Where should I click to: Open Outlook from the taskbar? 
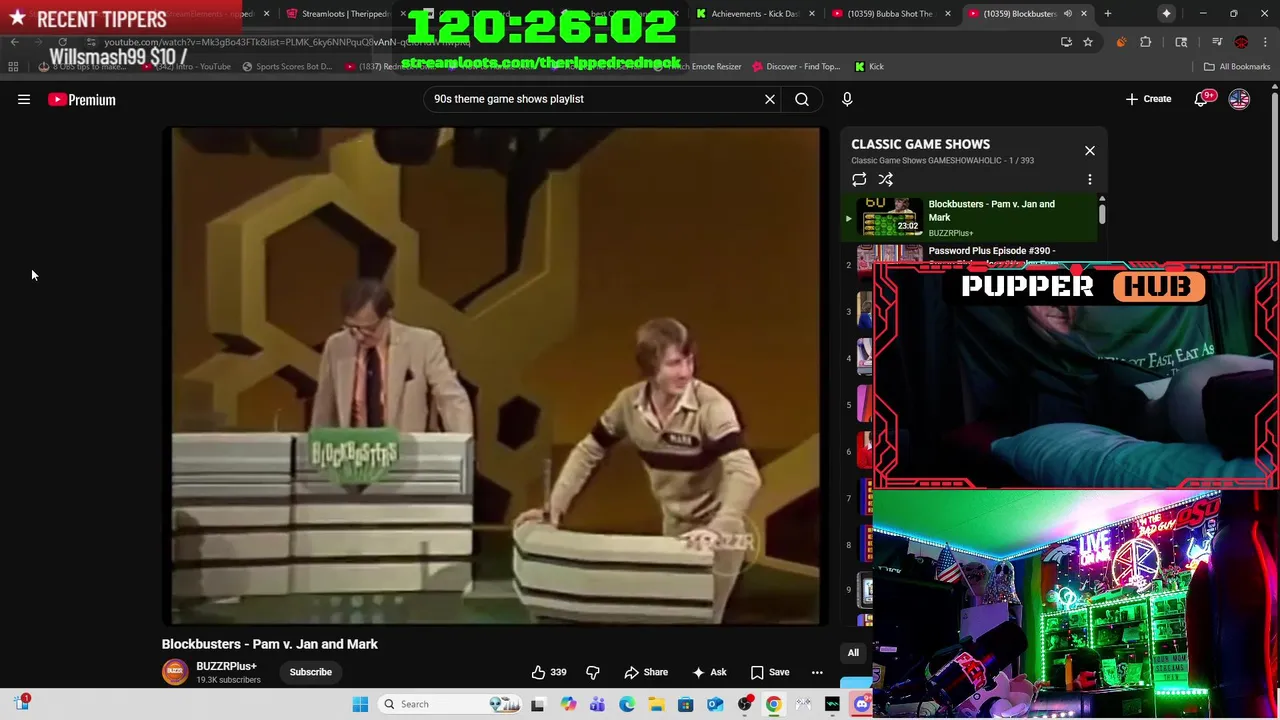point(715,704)
